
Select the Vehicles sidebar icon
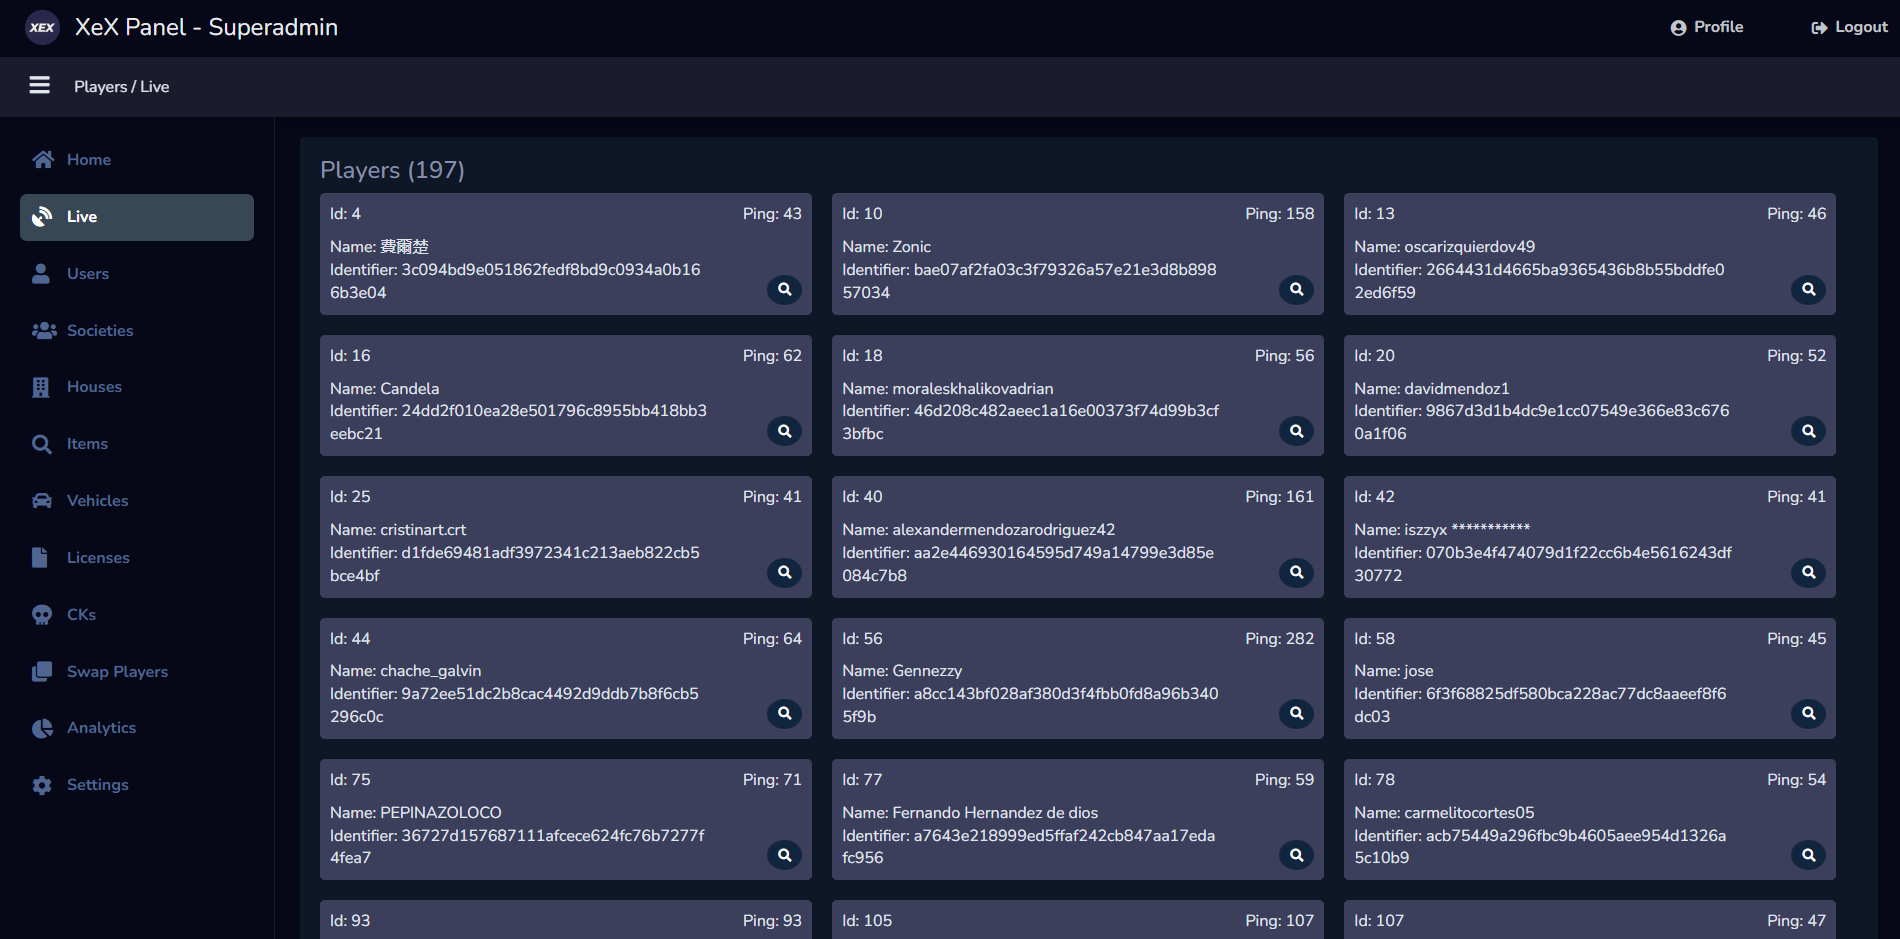[97, 500]
